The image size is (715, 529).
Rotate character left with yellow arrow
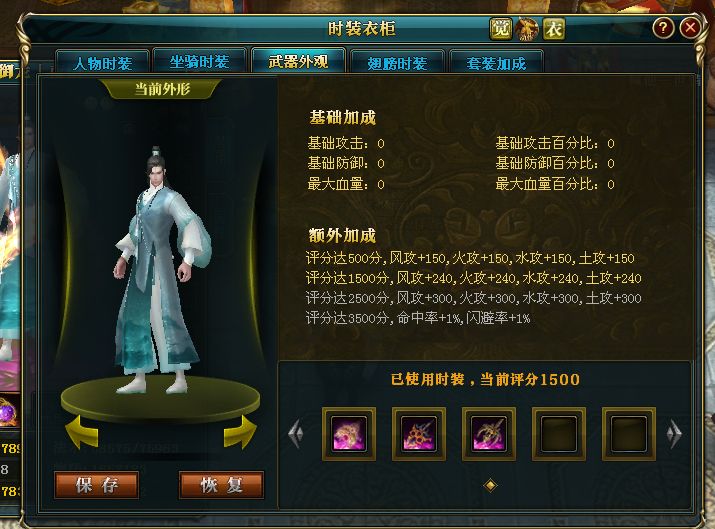(81, 431)
